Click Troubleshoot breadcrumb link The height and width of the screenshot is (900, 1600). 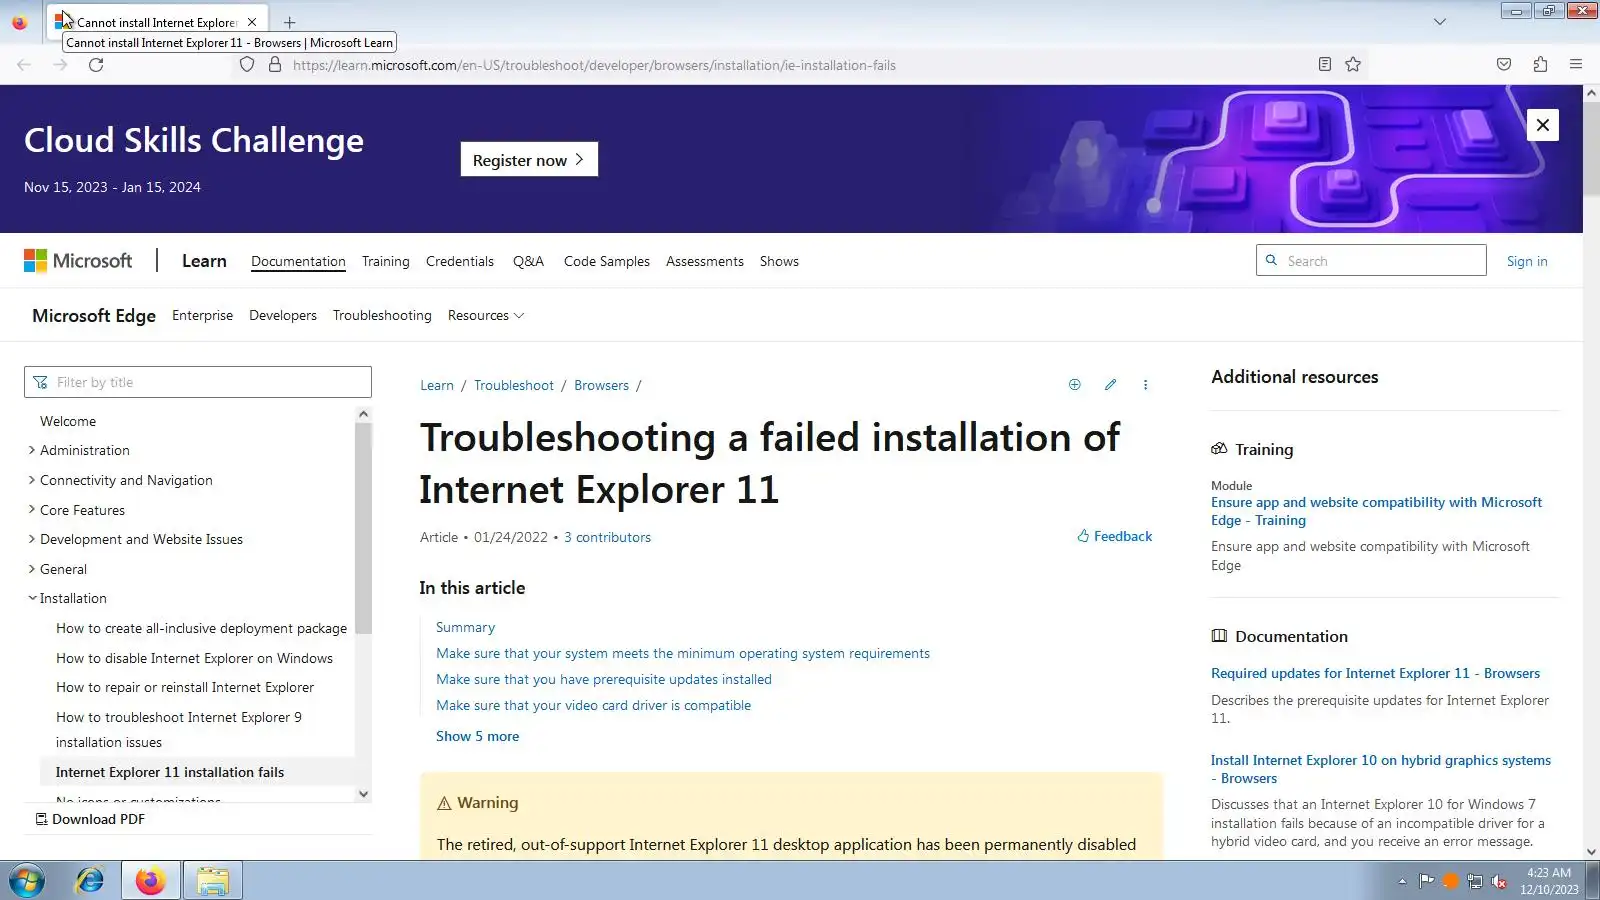[514, 386]
